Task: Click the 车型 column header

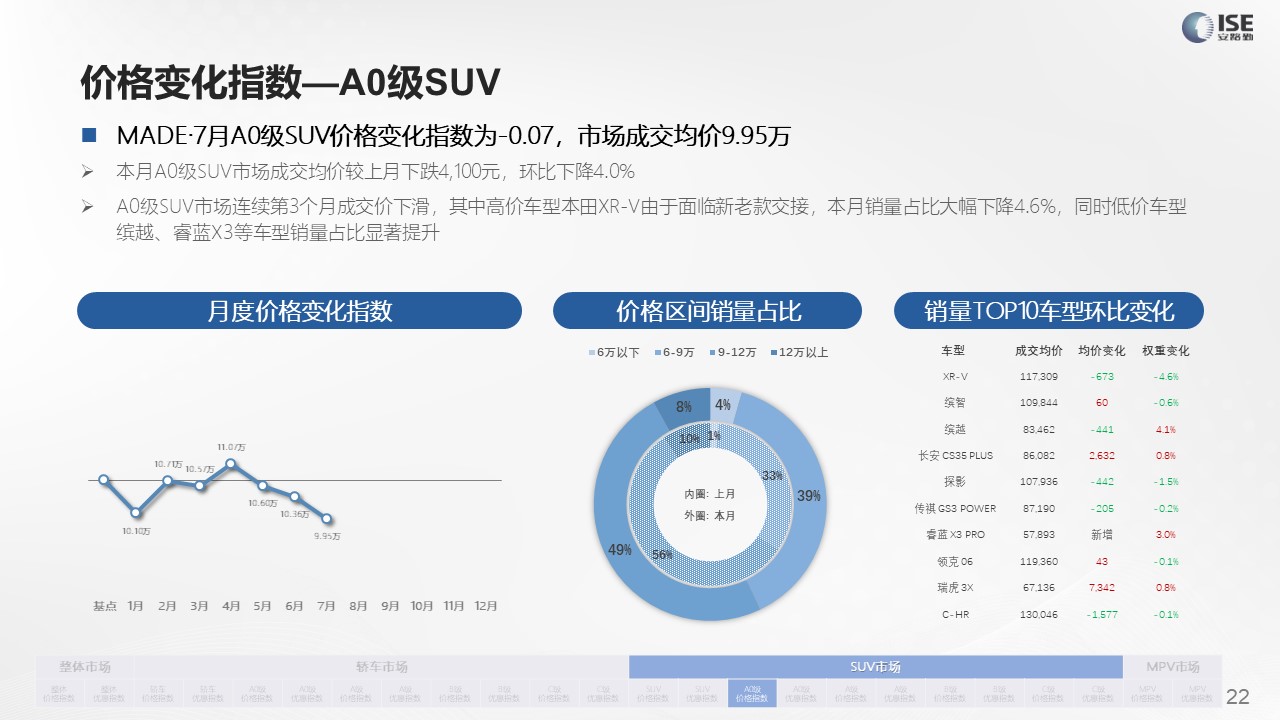Action: [x=953, y=351]
